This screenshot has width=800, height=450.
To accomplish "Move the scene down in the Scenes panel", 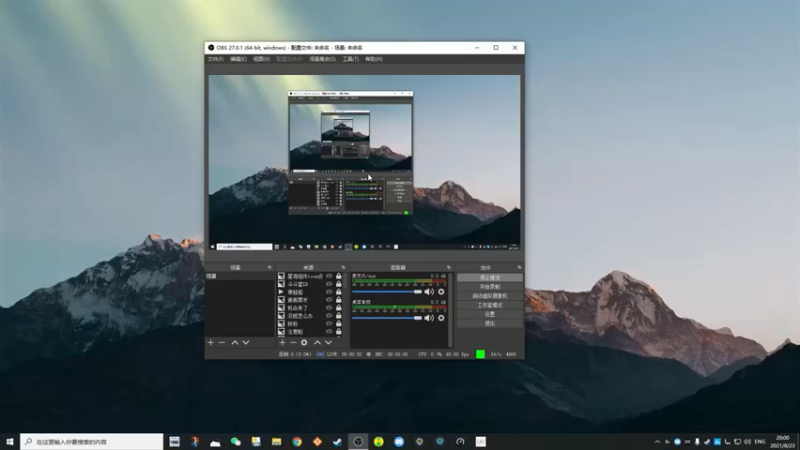I will click(x=246, y=342).
